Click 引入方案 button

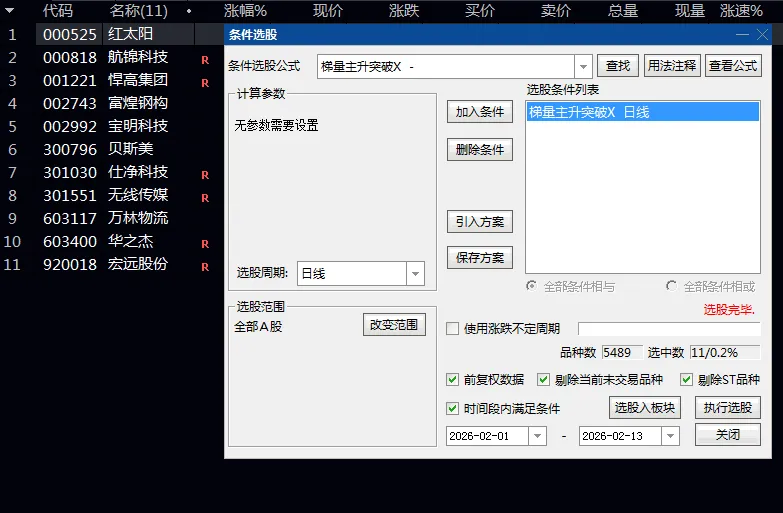pyautogui.click(x=480, y=221)
